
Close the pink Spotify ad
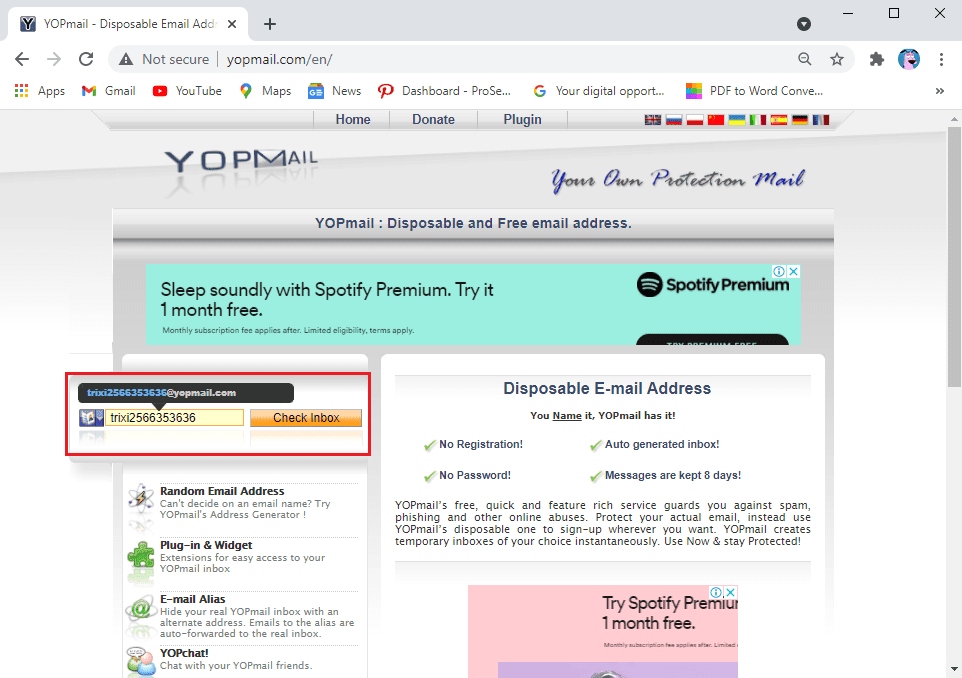[731, 592]
